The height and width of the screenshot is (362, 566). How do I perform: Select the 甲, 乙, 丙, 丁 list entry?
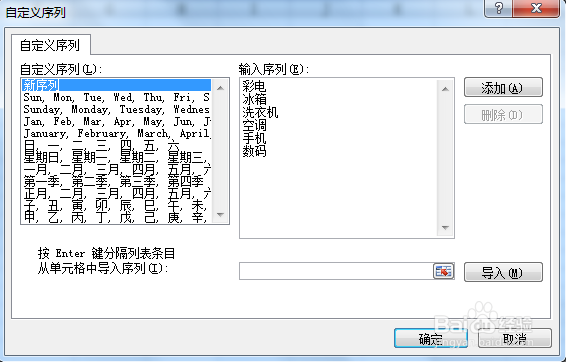click(x=116, y=217)
